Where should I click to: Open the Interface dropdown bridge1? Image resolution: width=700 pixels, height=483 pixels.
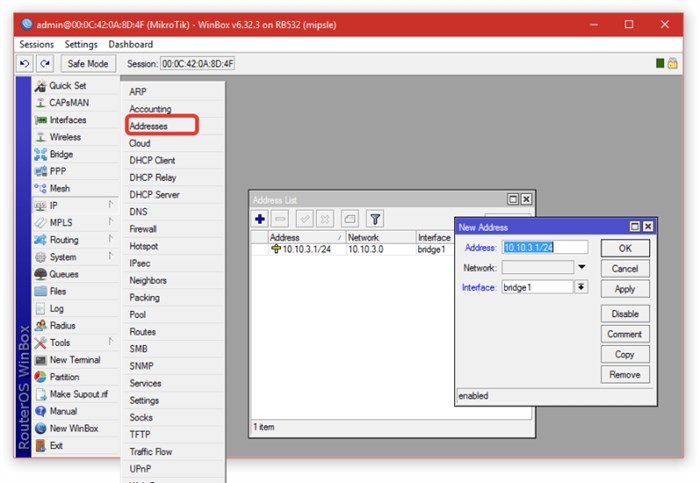tap(581, 287)
